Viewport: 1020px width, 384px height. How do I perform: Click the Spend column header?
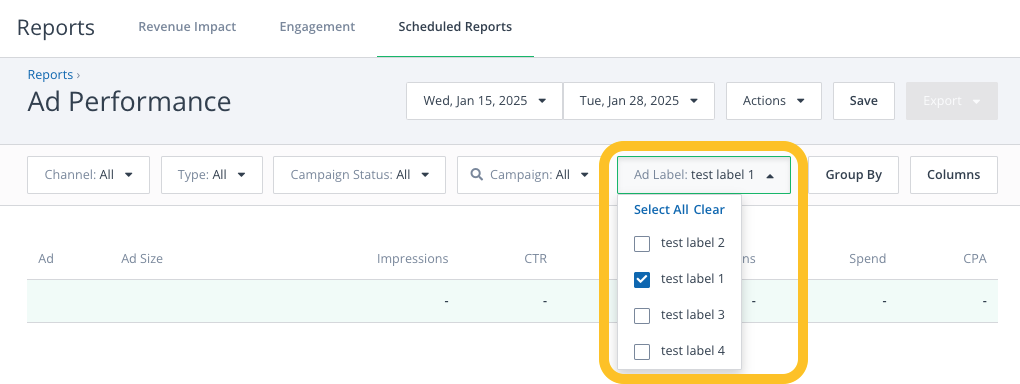[x=867, y=258]
